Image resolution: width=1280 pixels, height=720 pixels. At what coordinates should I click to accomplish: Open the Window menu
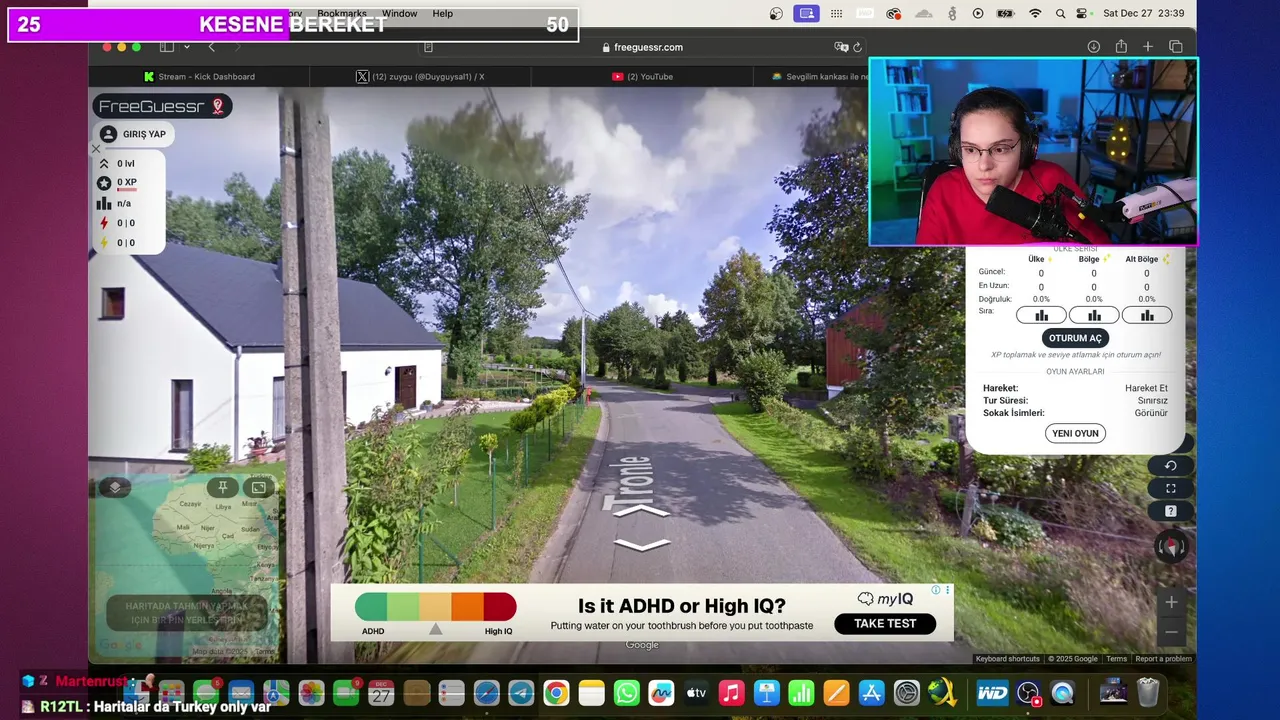coord(399,13)
